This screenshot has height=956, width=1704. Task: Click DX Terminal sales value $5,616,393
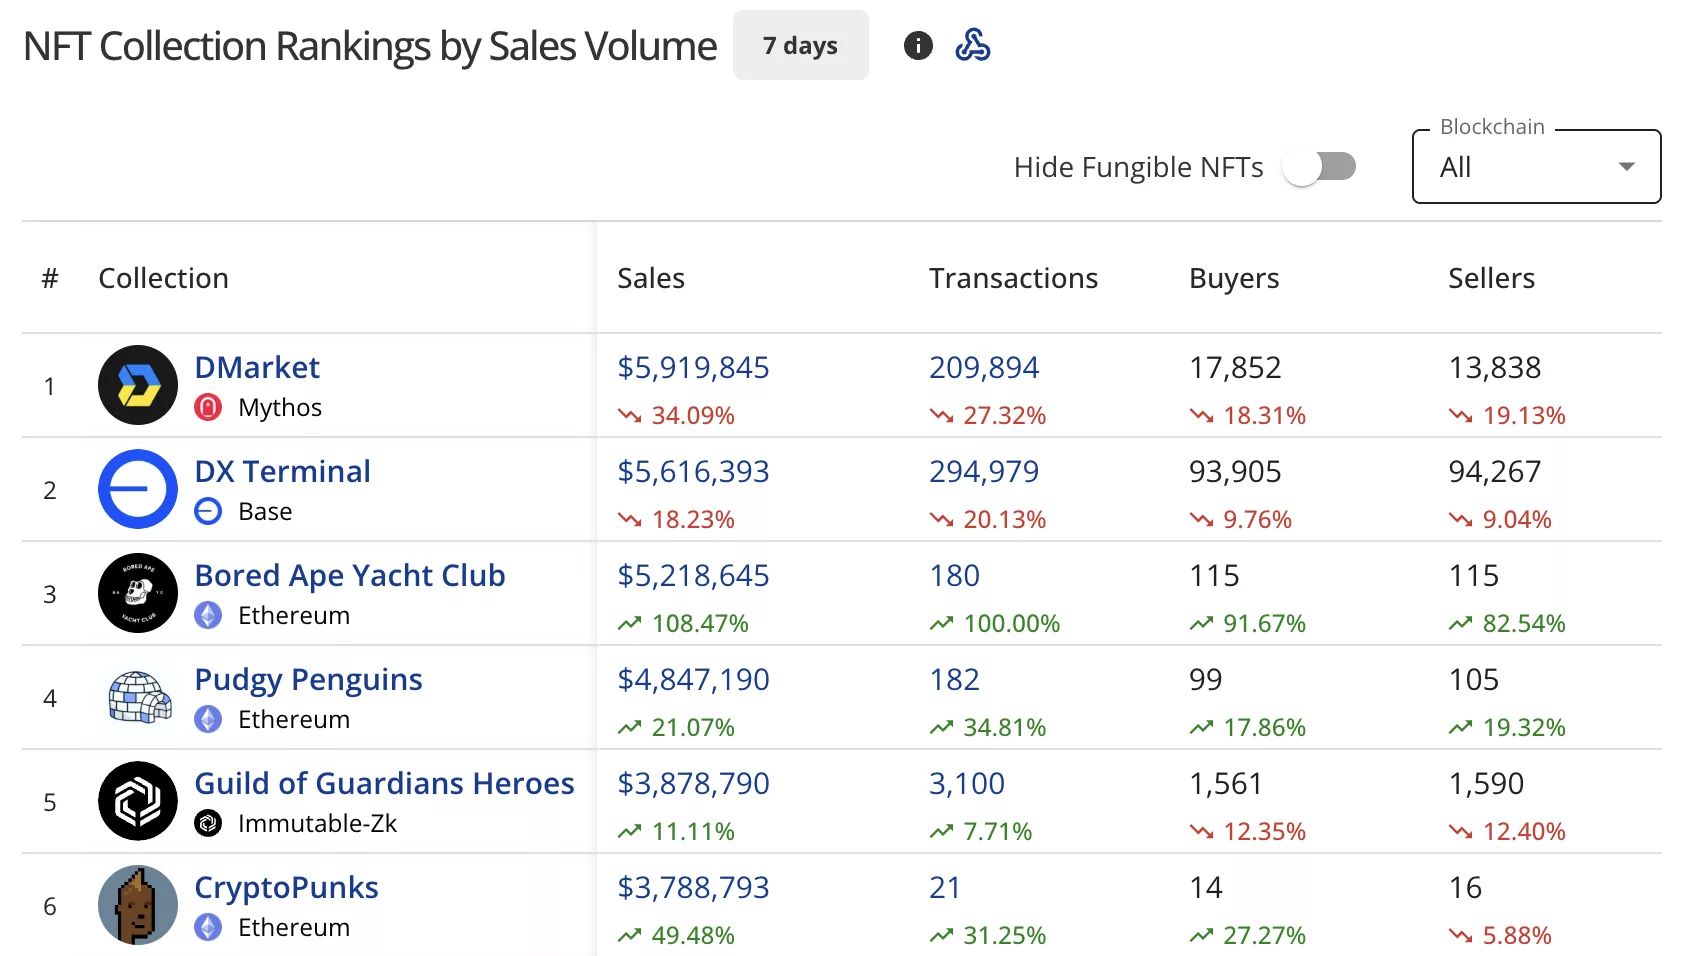click(693, 471)
